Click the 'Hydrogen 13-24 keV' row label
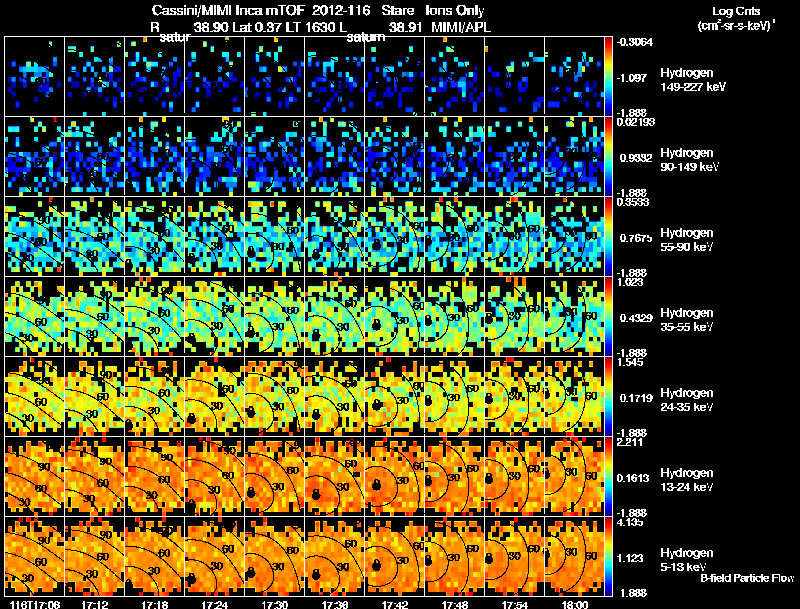This screenshot has height=609, width=800. click(x=687, y=480)
